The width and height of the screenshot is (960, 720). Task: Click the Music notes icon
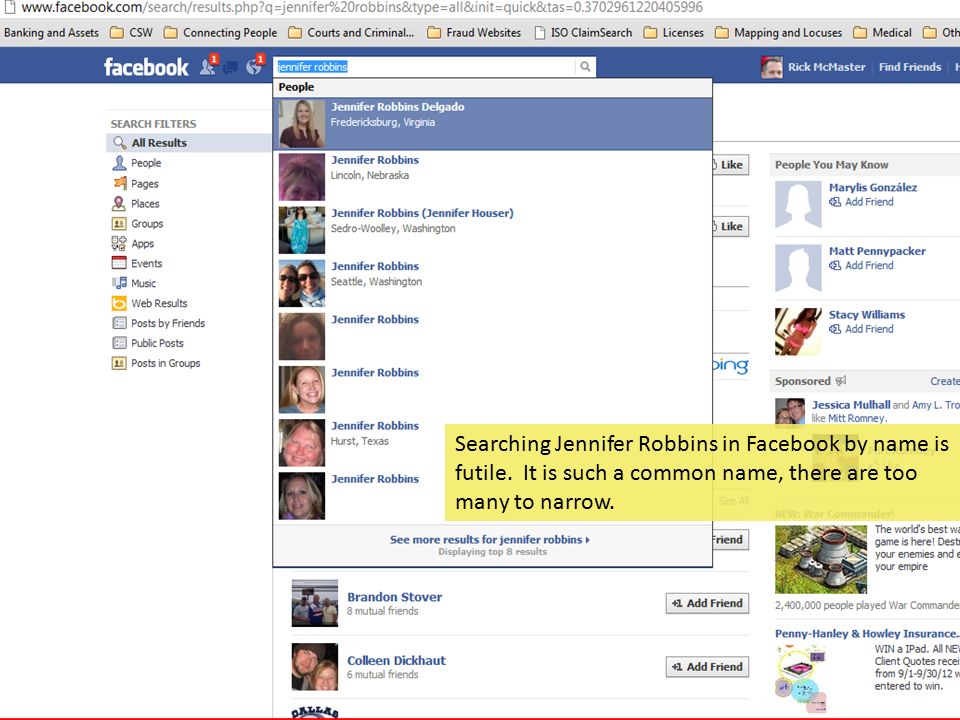pos(119,283)
